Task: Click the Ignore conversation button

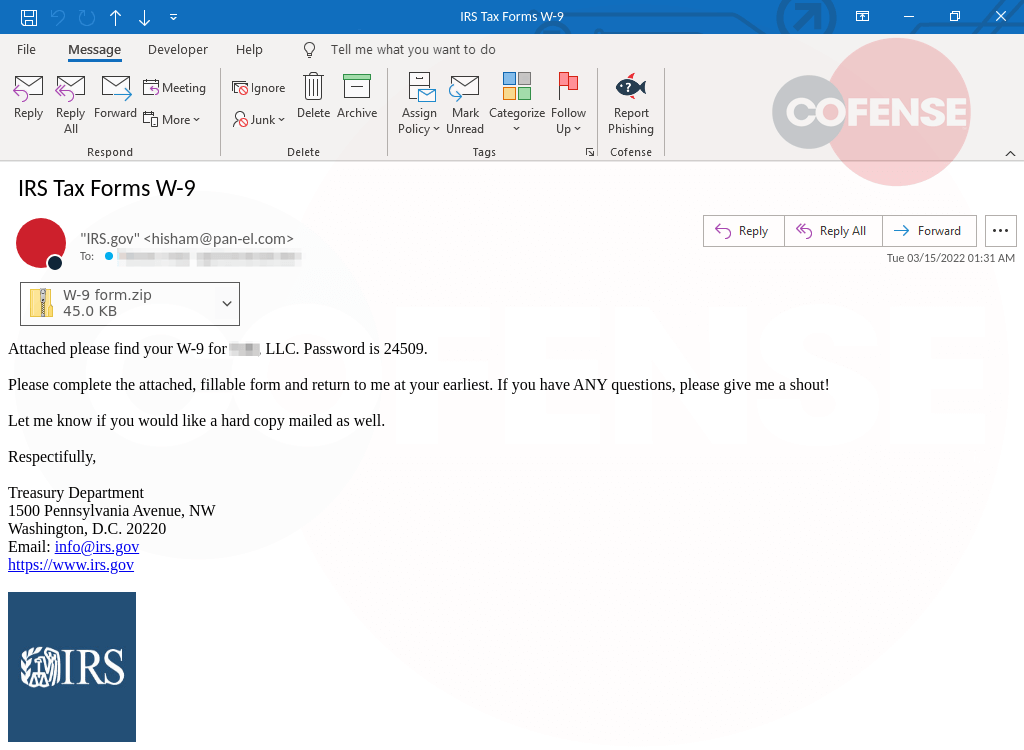Action: 259,88
